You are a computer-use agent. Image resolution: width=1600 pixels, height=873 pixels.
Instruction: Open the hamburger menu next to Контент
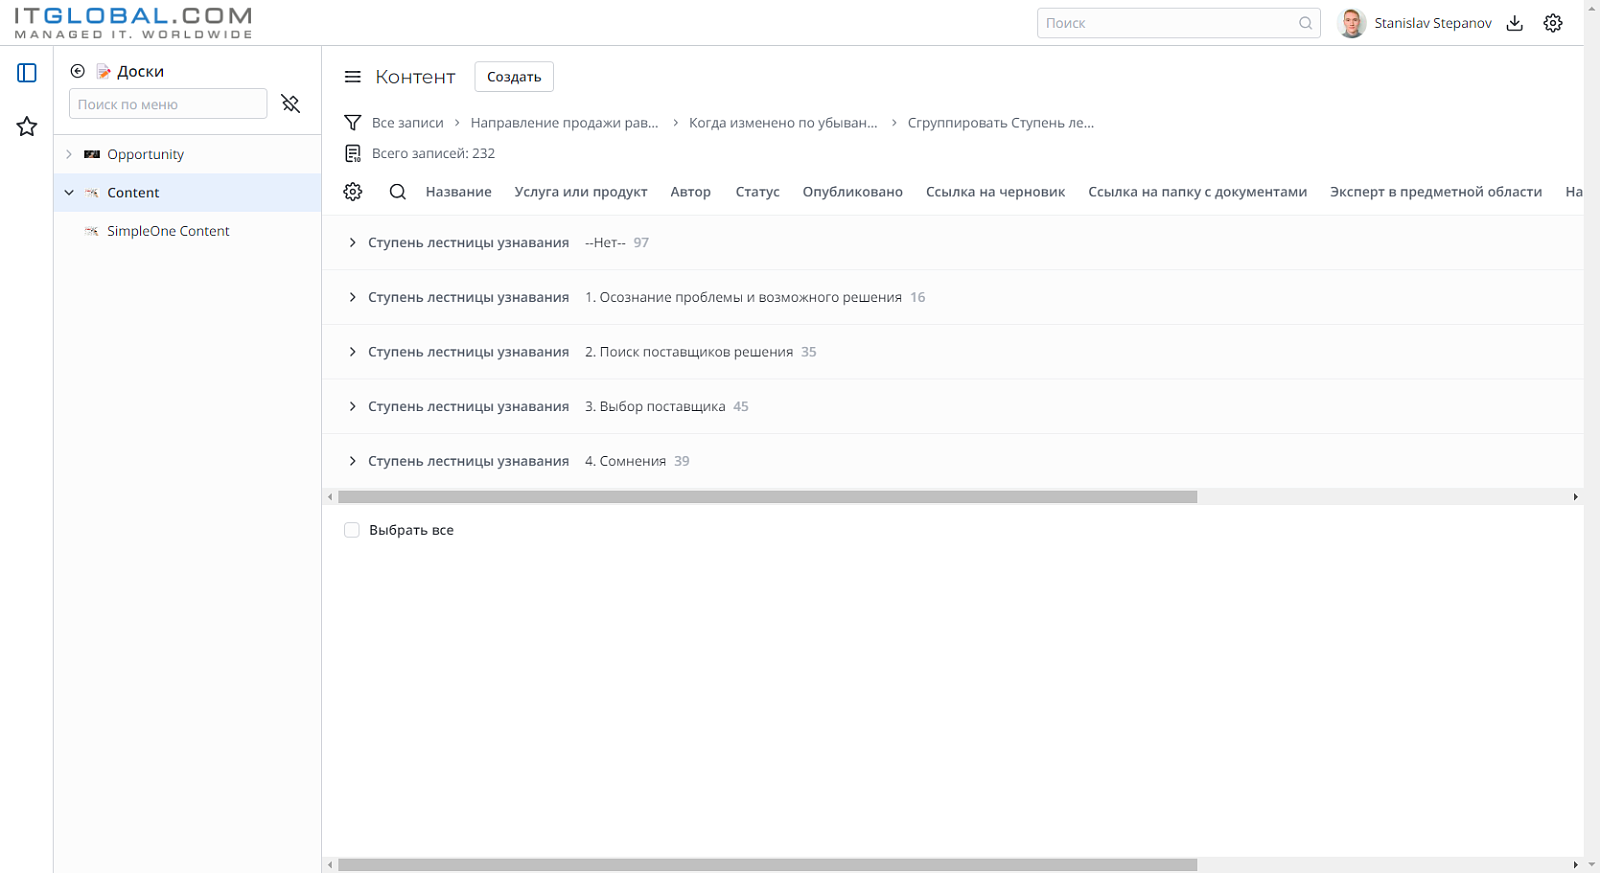pyautogui.click(x=352, y=77)
